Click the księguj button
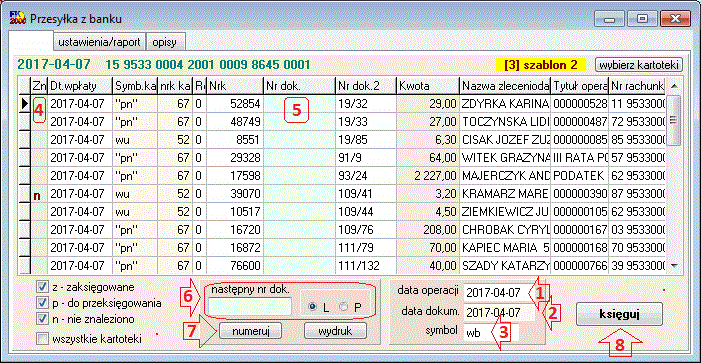The height and width of the screenshot is (363, 701). [x=619, y=314]
